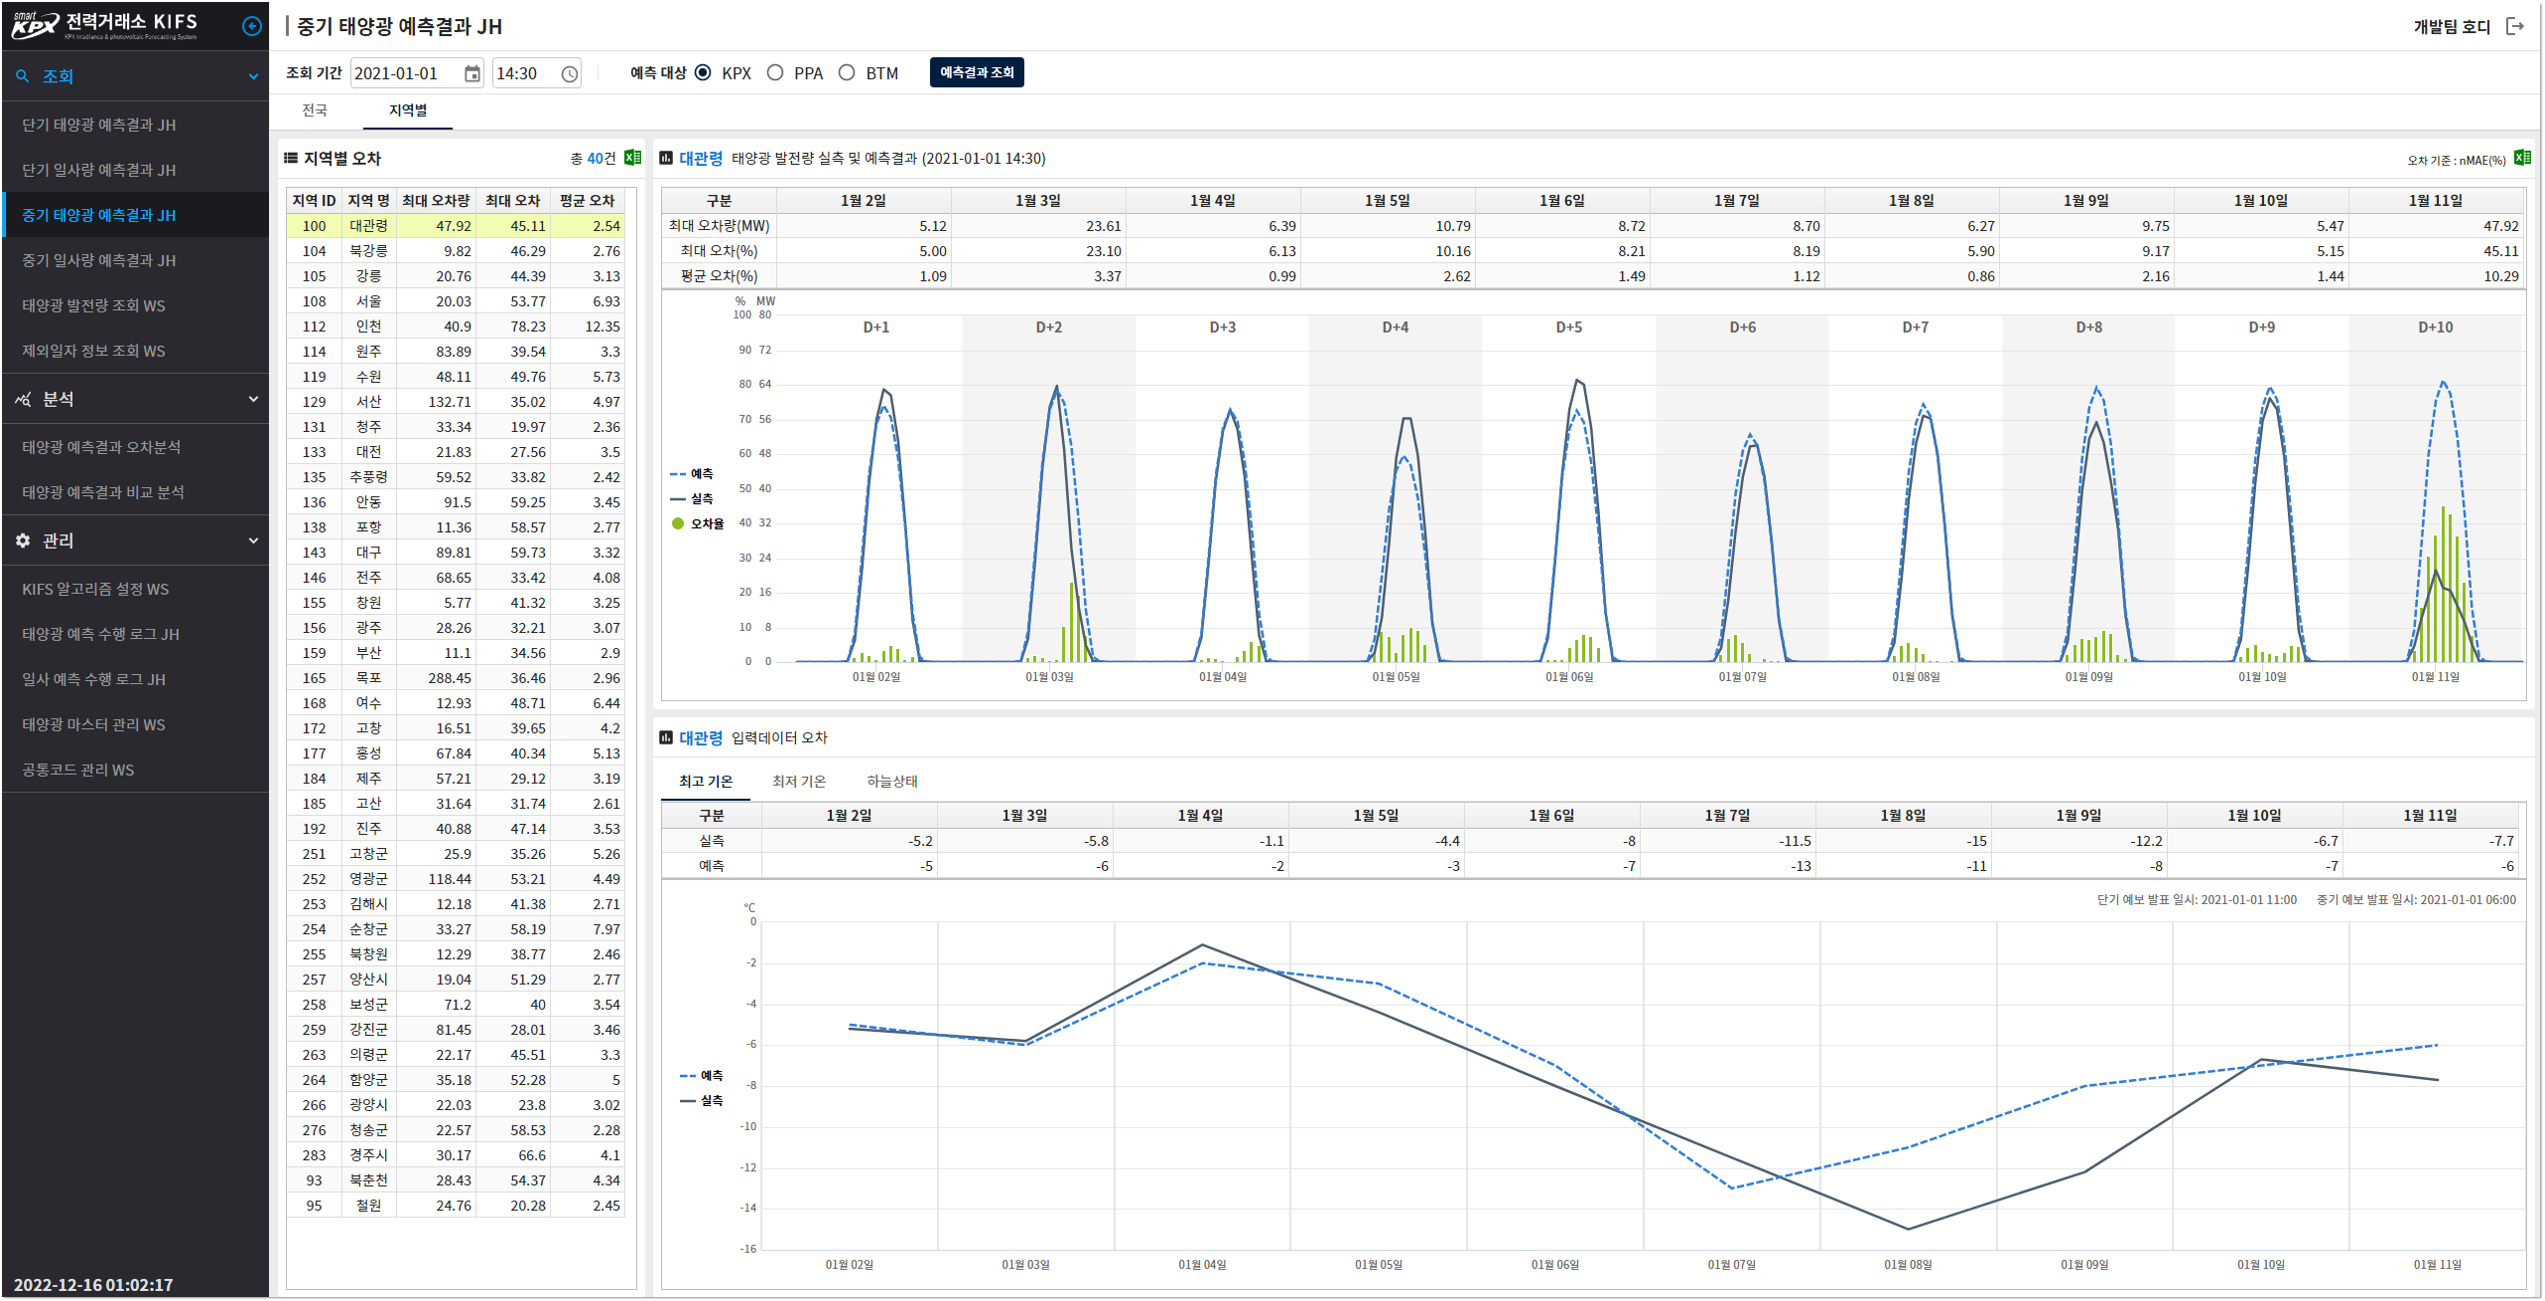Switch to the 전국 tab
This screenshot has height=1301, width=2545.
click(x=315, y=110)
